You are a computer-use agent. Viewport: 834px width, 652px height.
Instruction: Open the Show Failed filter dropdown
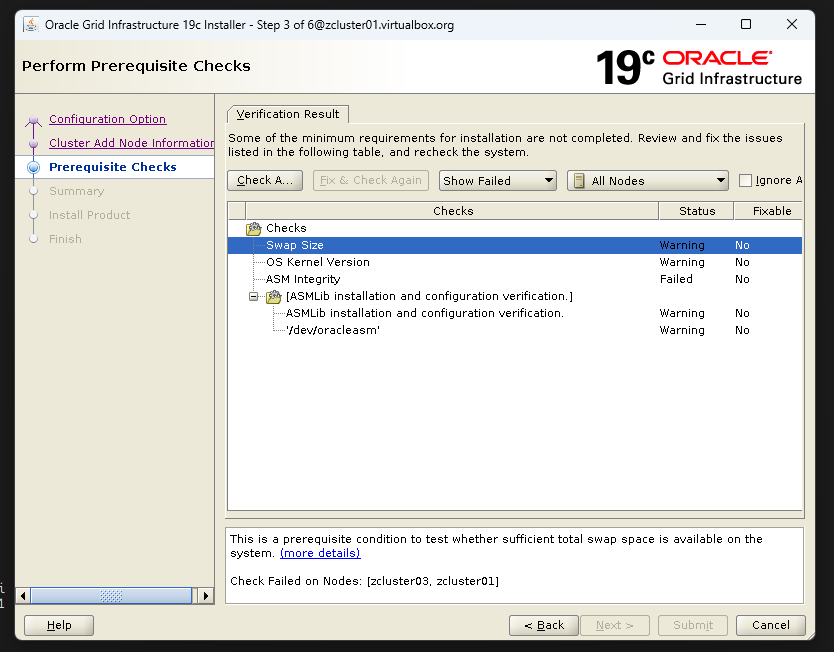pos(497,181)
